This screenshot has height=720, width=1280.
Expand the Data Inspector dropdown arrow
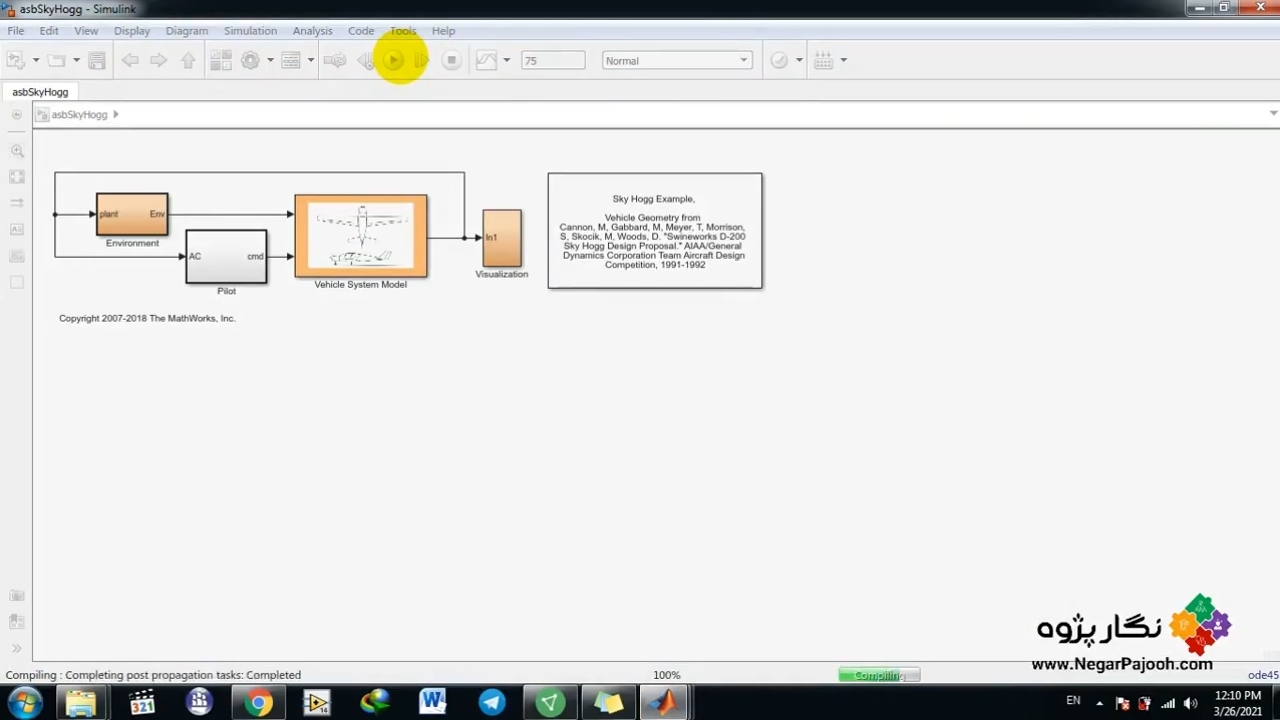click(507, 61)
